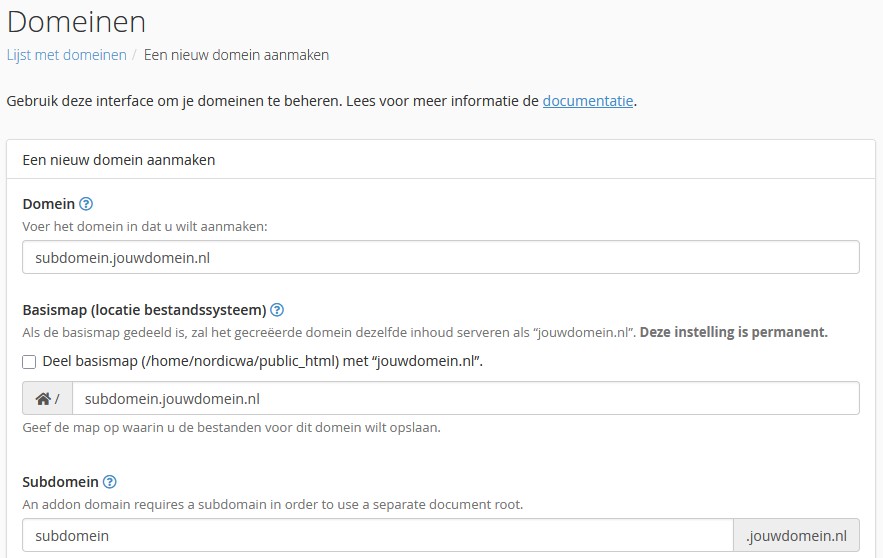Enable the Deel basismap checkbox
This screenshot has height=558, width=883.
pyautogui.click(x=29, y=361)
